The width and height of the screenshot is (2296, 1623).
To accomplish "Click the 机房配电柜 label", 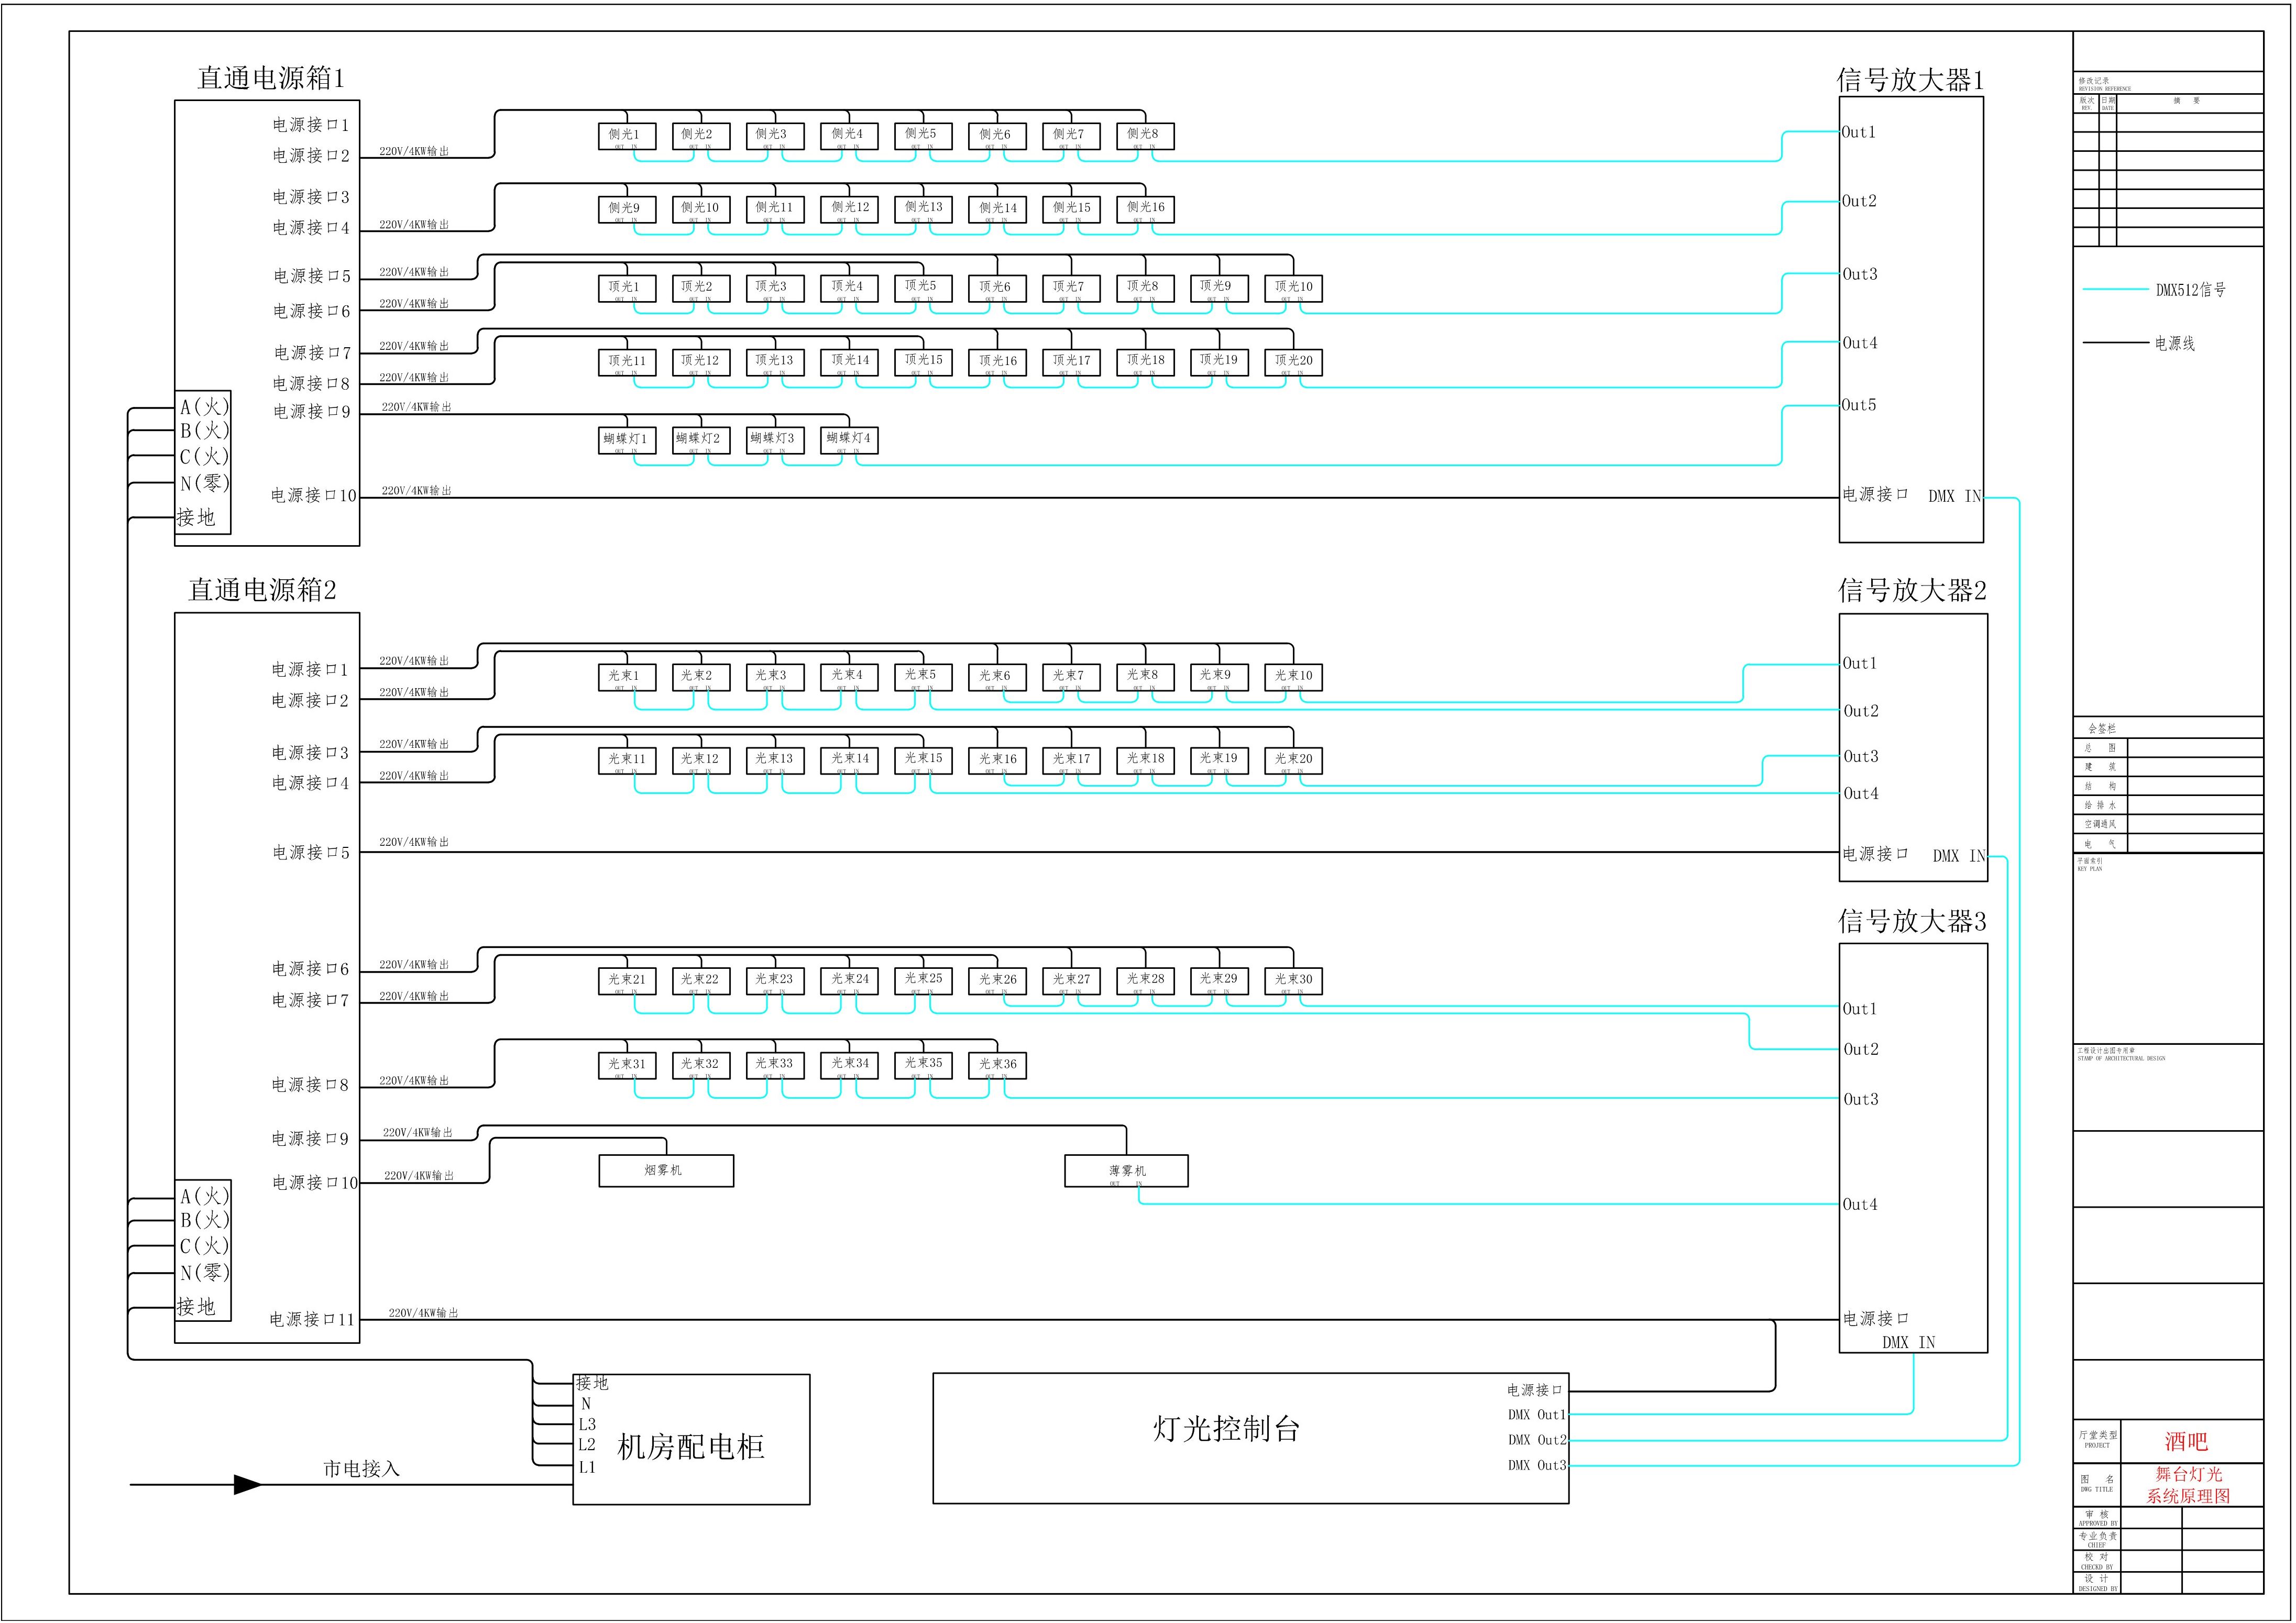I will [691, 1447].
